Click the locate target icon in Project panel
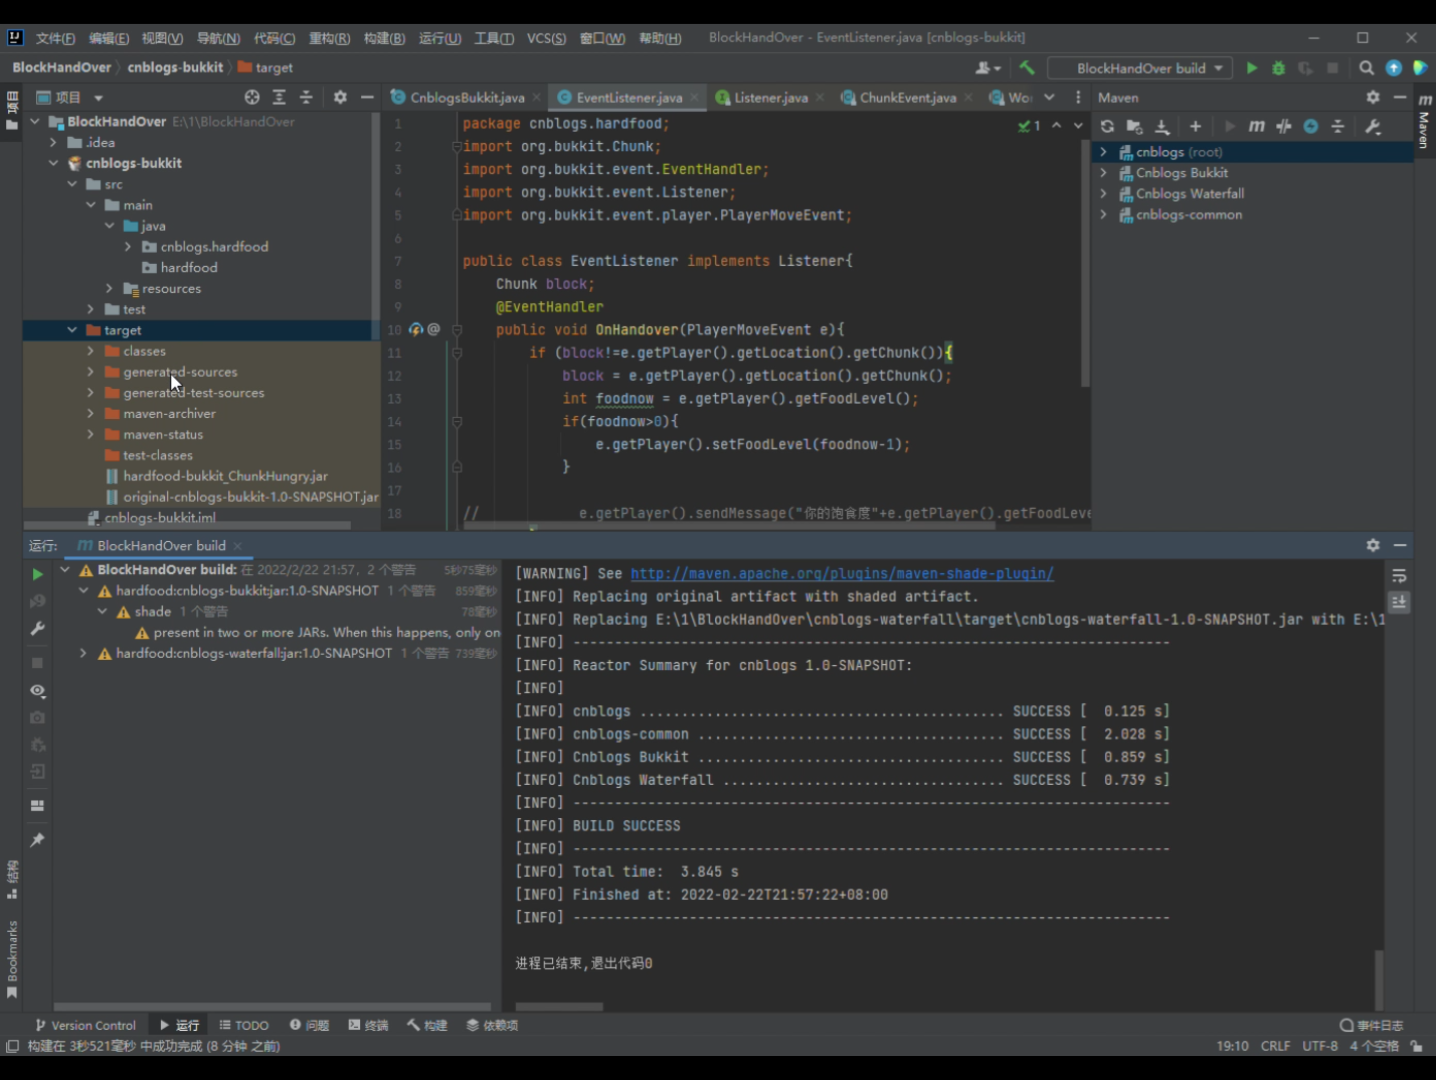Viewport: 1436px width, 1080px height. tap(252, 97)
